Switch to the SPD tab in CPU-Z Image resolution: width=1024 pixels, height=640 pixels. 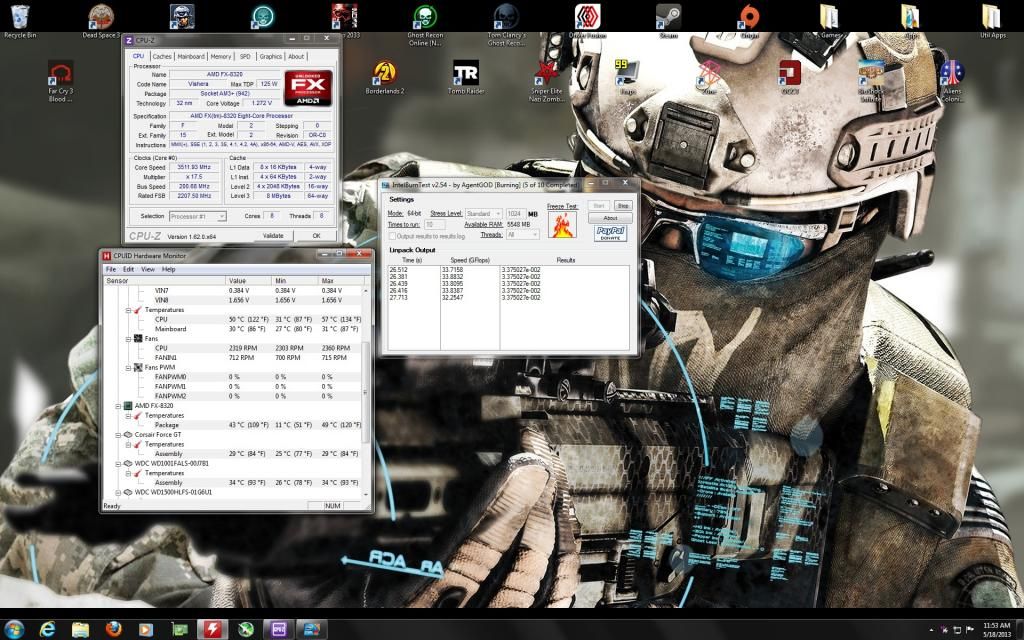pos(245,57)
